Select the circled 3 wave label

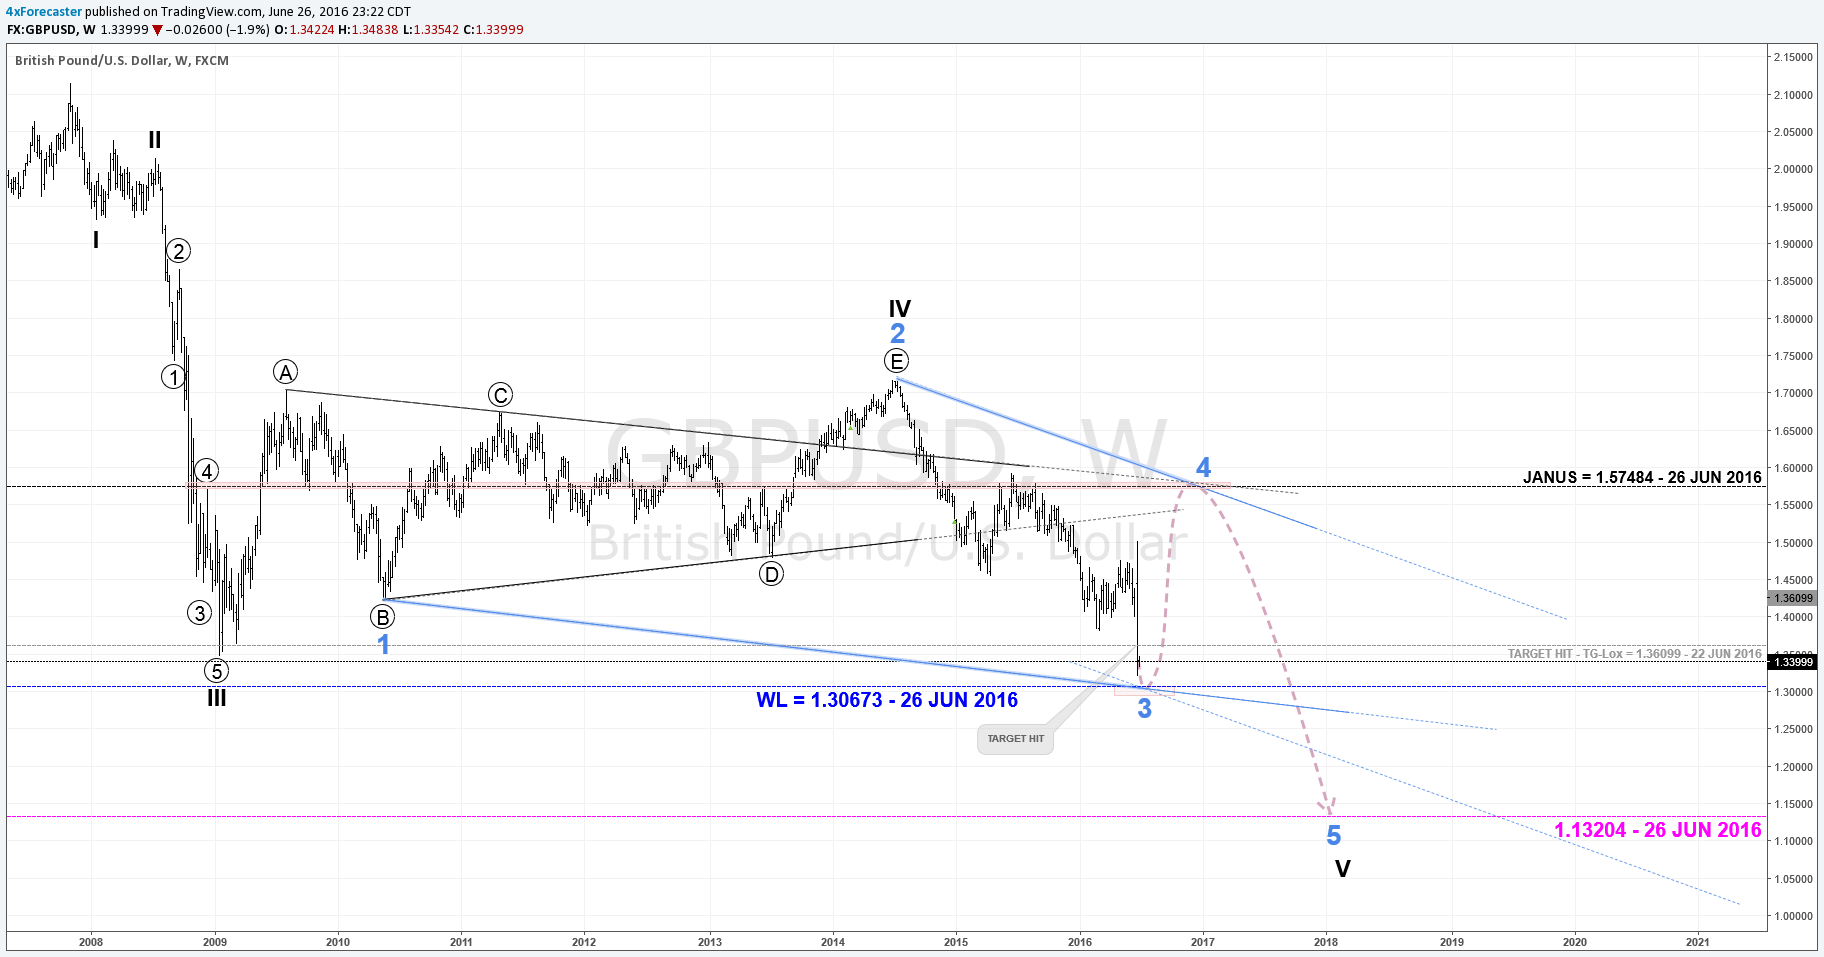(200, 613)
